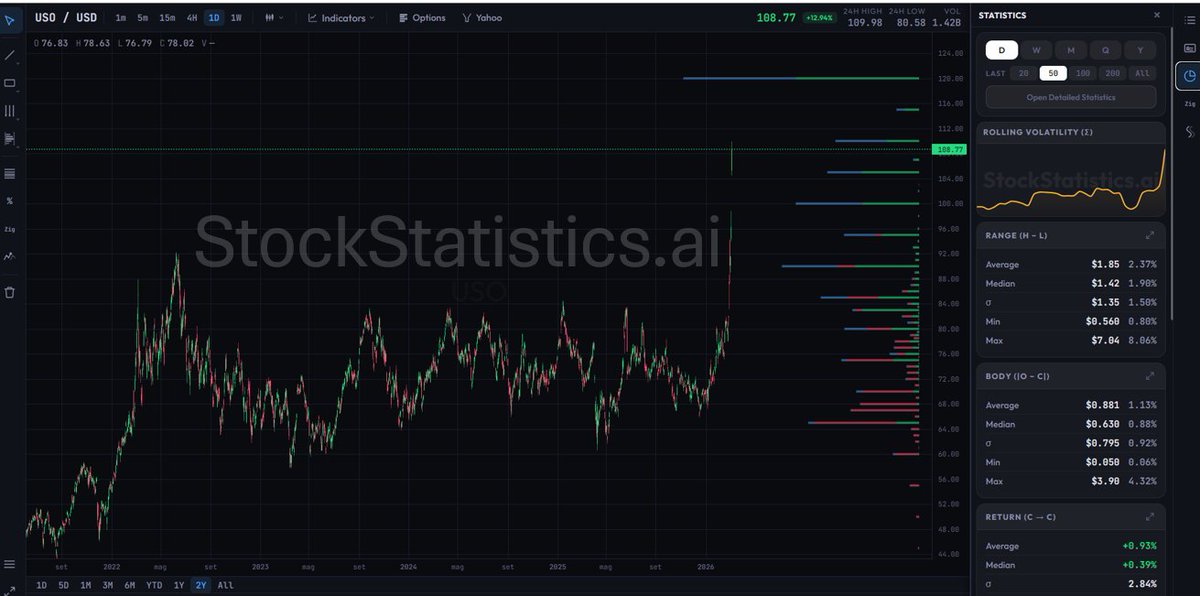Select the cursor pointer tool
The width and height of the screenshot is (1200, 596).
click(10, 19)
